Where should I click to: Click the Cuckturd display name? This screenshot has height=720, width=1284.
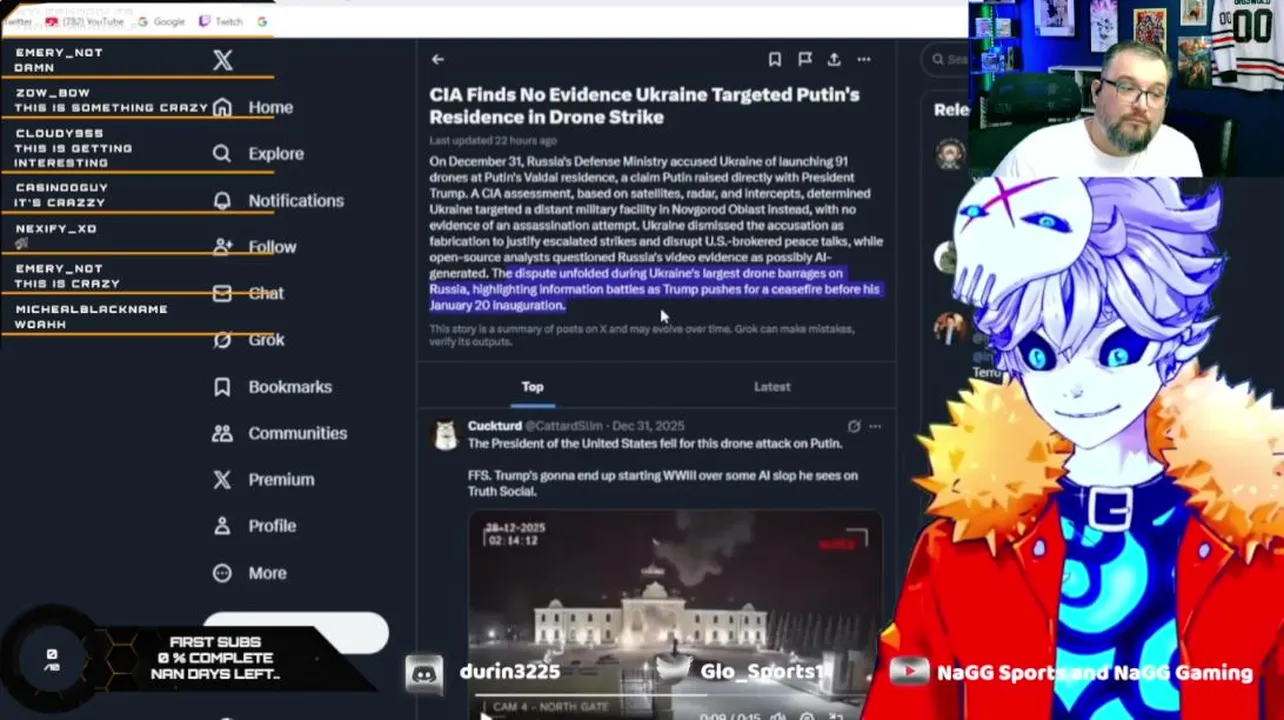494,426
